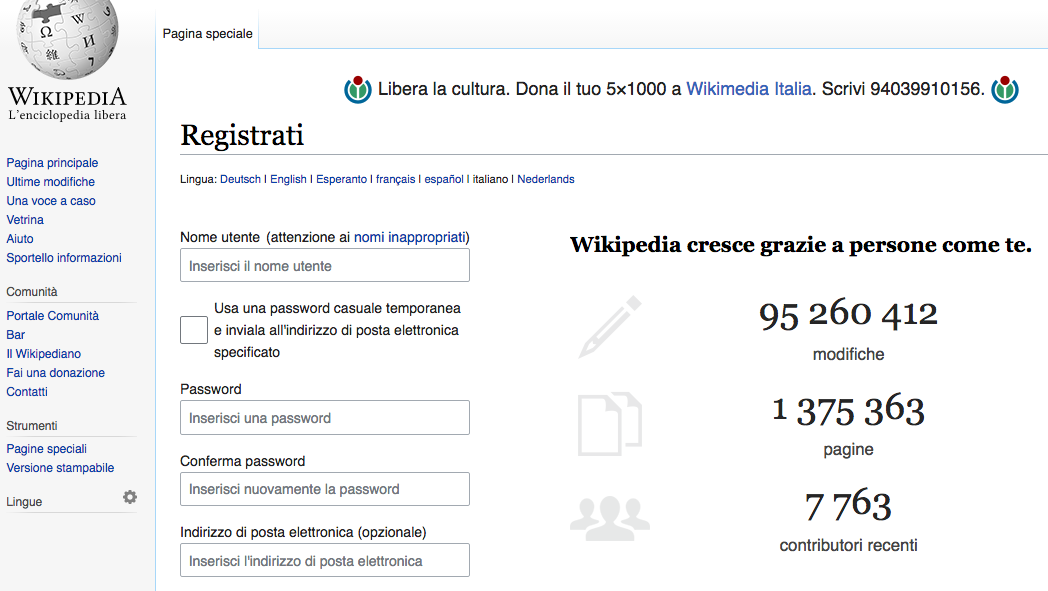Open Il Wikipediano link

(x=43, y=354)
